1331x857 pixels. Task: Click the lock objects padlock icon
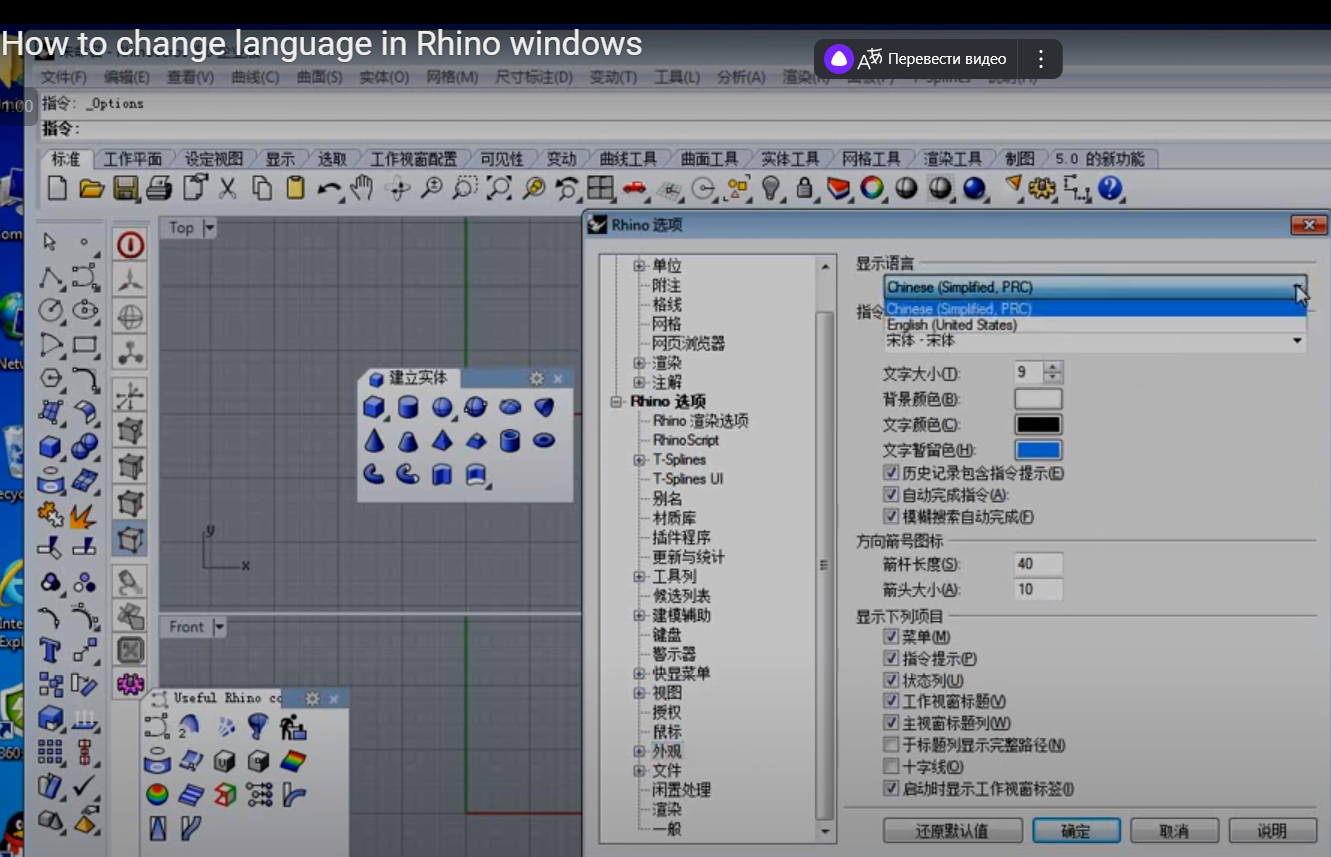coord(804,188)
